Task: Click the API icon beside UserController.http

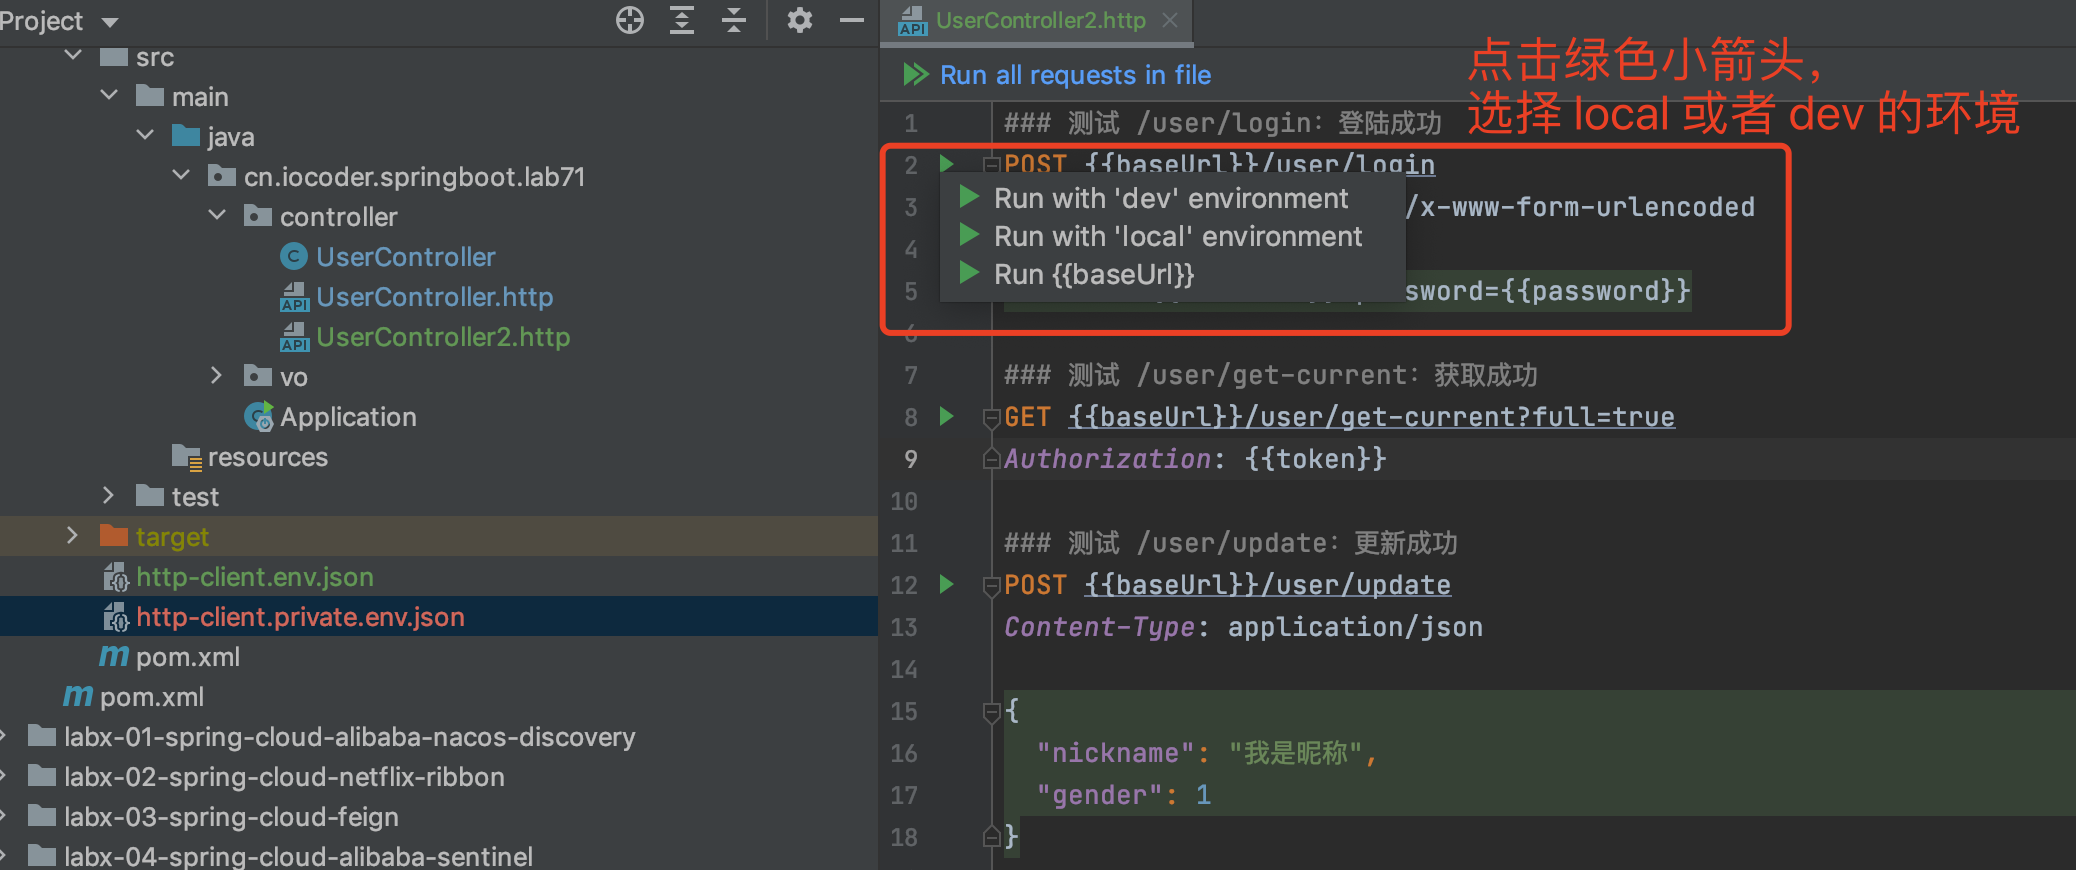Action: (x=294, y=297)
